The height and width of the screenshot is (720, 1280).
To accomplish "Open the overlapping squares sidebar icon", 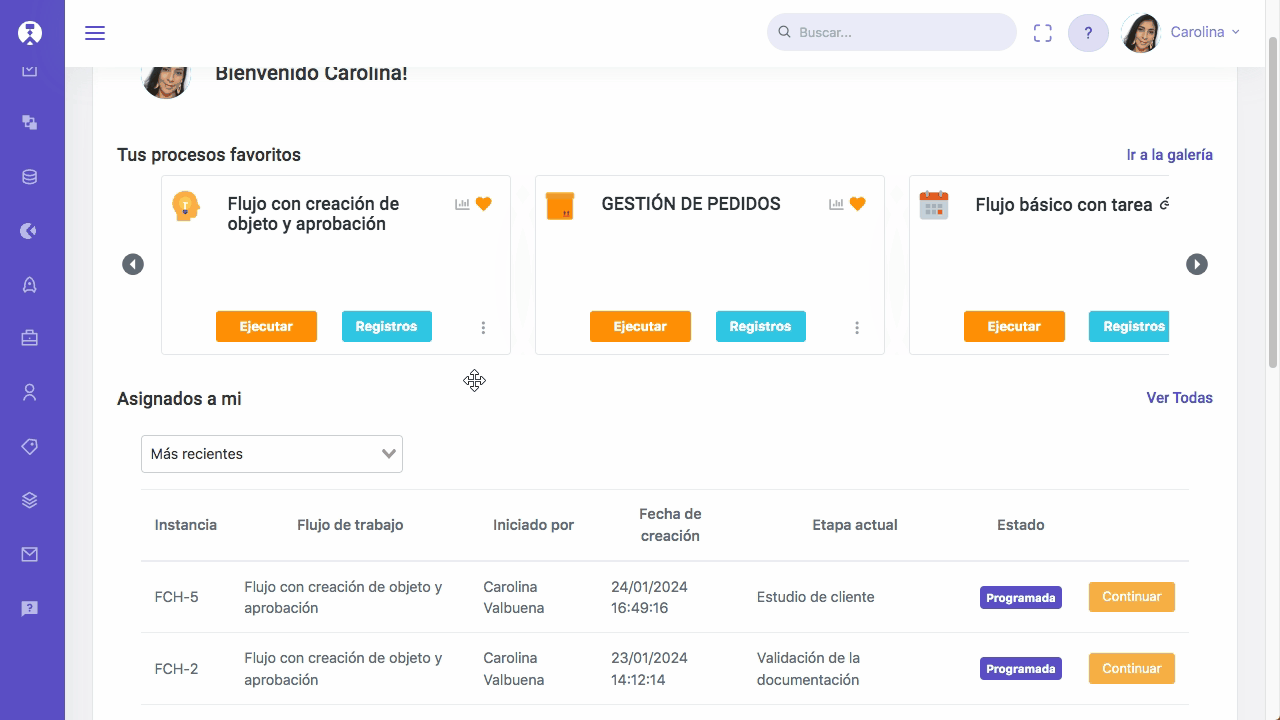I will 30,123.
